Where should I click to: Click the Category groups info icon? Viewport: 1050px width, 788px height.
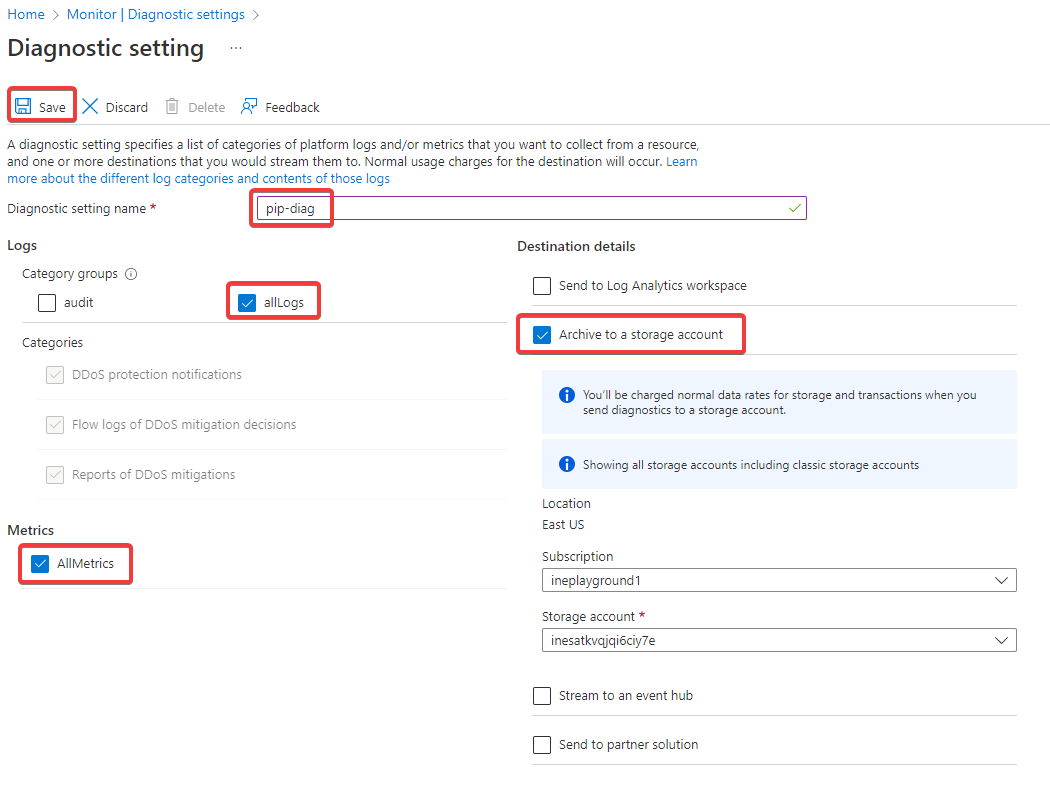[131, 274]
